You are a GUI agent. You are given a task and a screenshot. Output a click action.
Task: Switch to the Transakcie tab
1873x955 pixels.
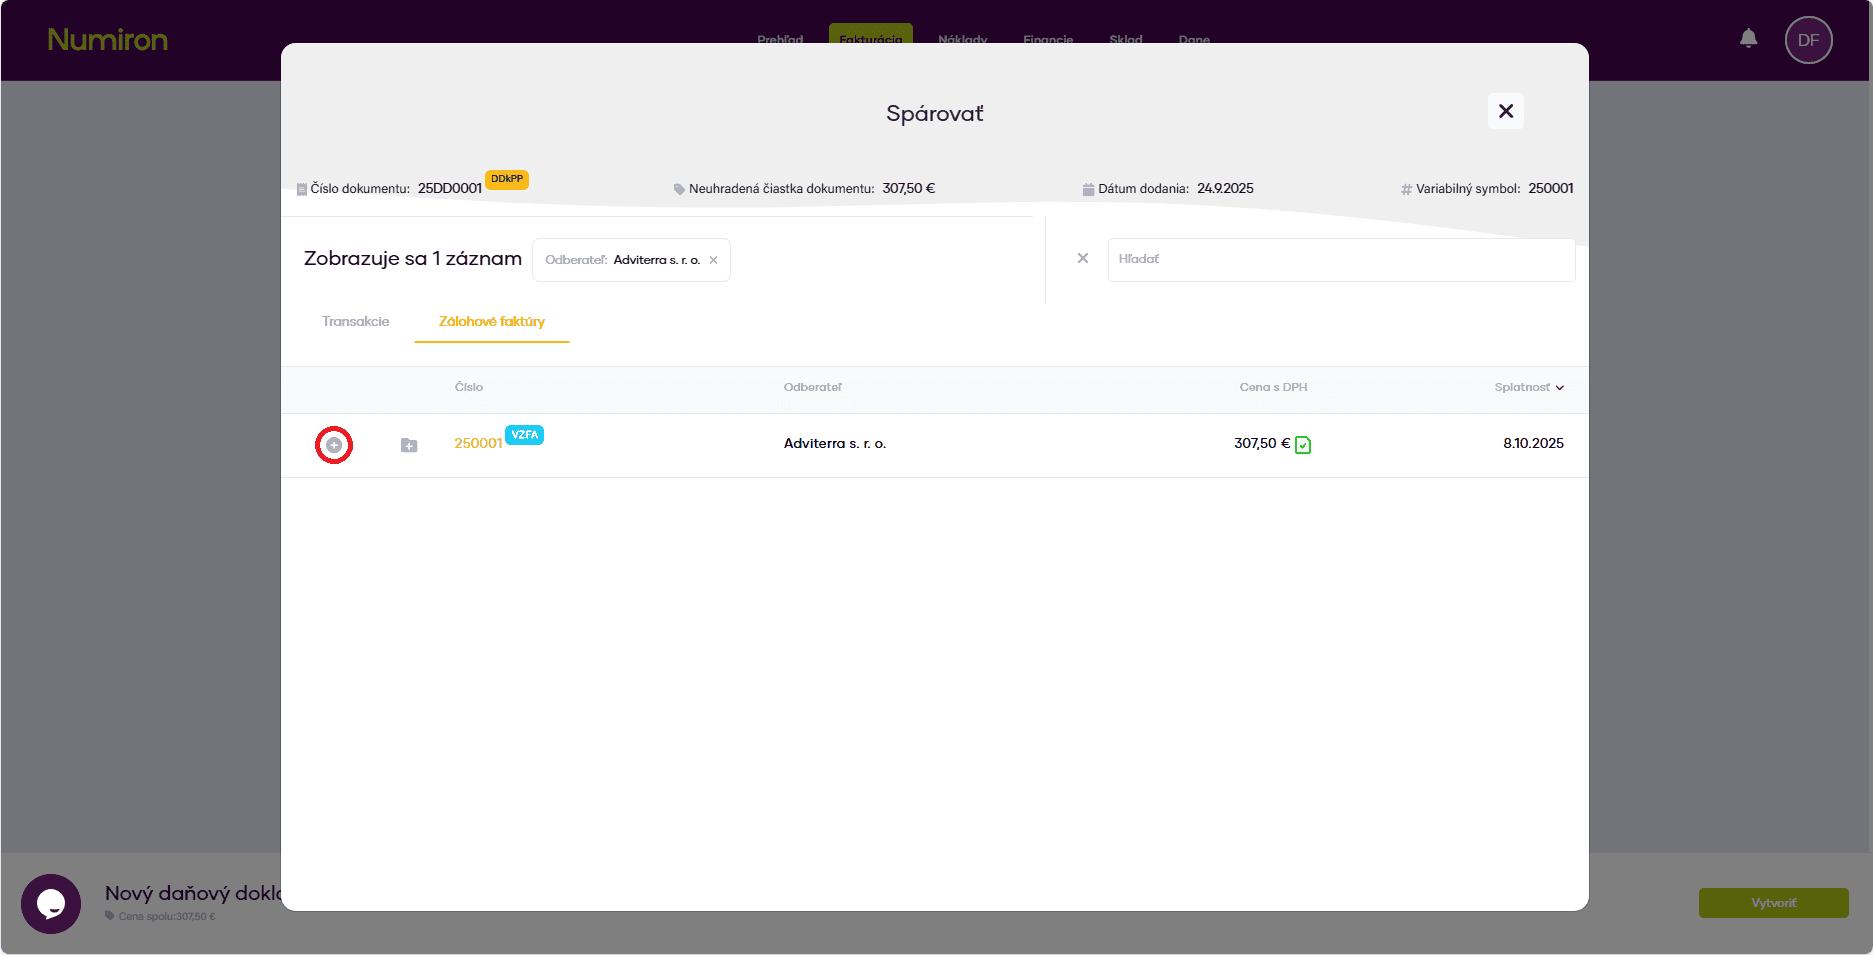[x=355, y=321]
